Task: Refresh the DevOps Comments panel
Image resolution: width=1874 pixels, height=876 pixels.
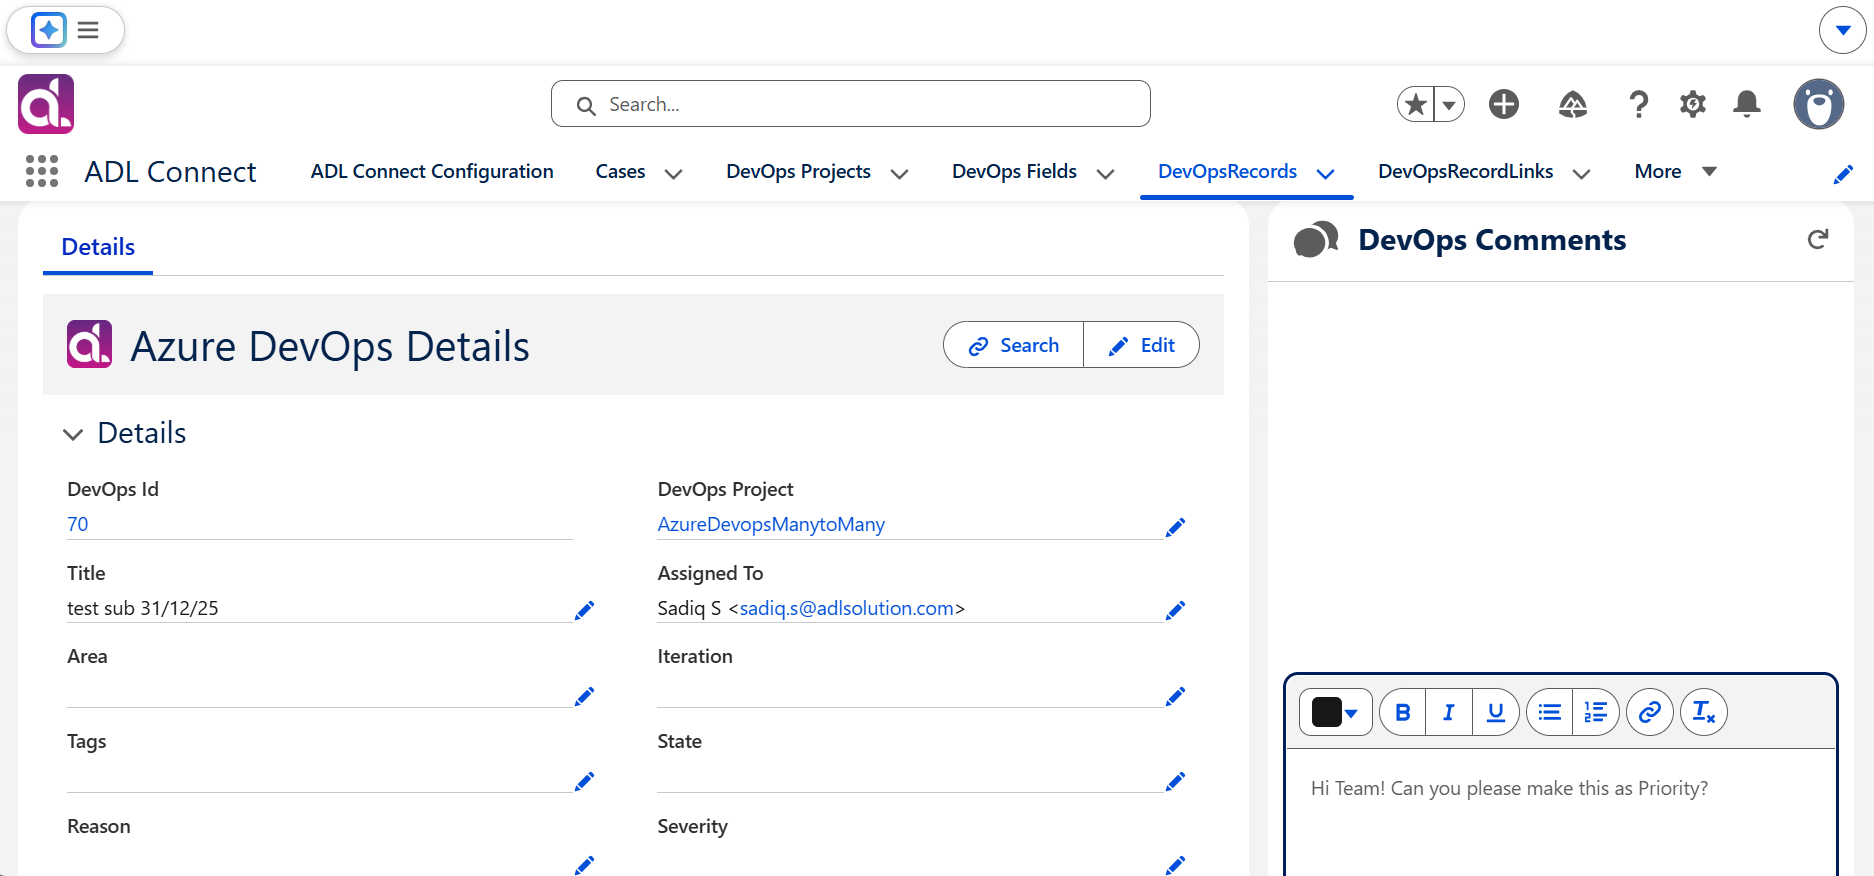Action: 1818,239
